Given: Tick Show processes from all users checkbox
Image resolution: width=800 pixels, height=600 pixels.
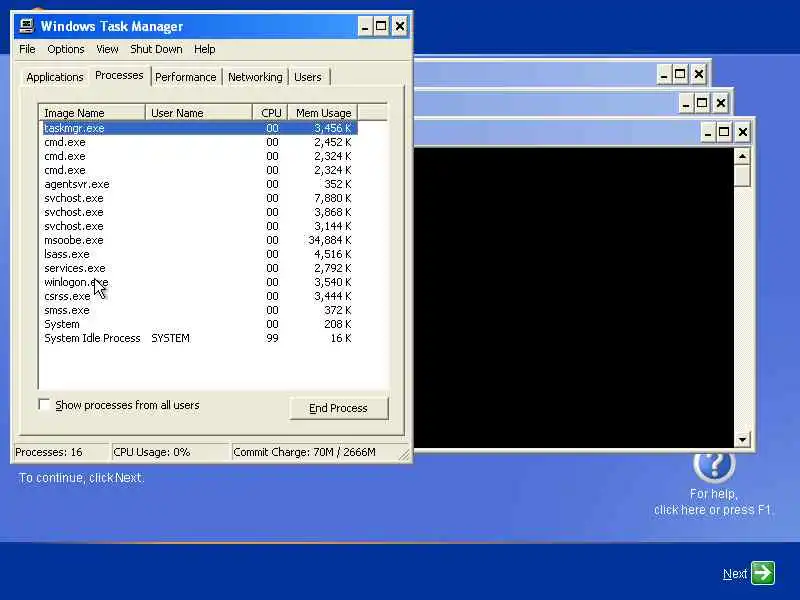Looking at the screenshot, I should pyautogui.click(x=44, y=405).
